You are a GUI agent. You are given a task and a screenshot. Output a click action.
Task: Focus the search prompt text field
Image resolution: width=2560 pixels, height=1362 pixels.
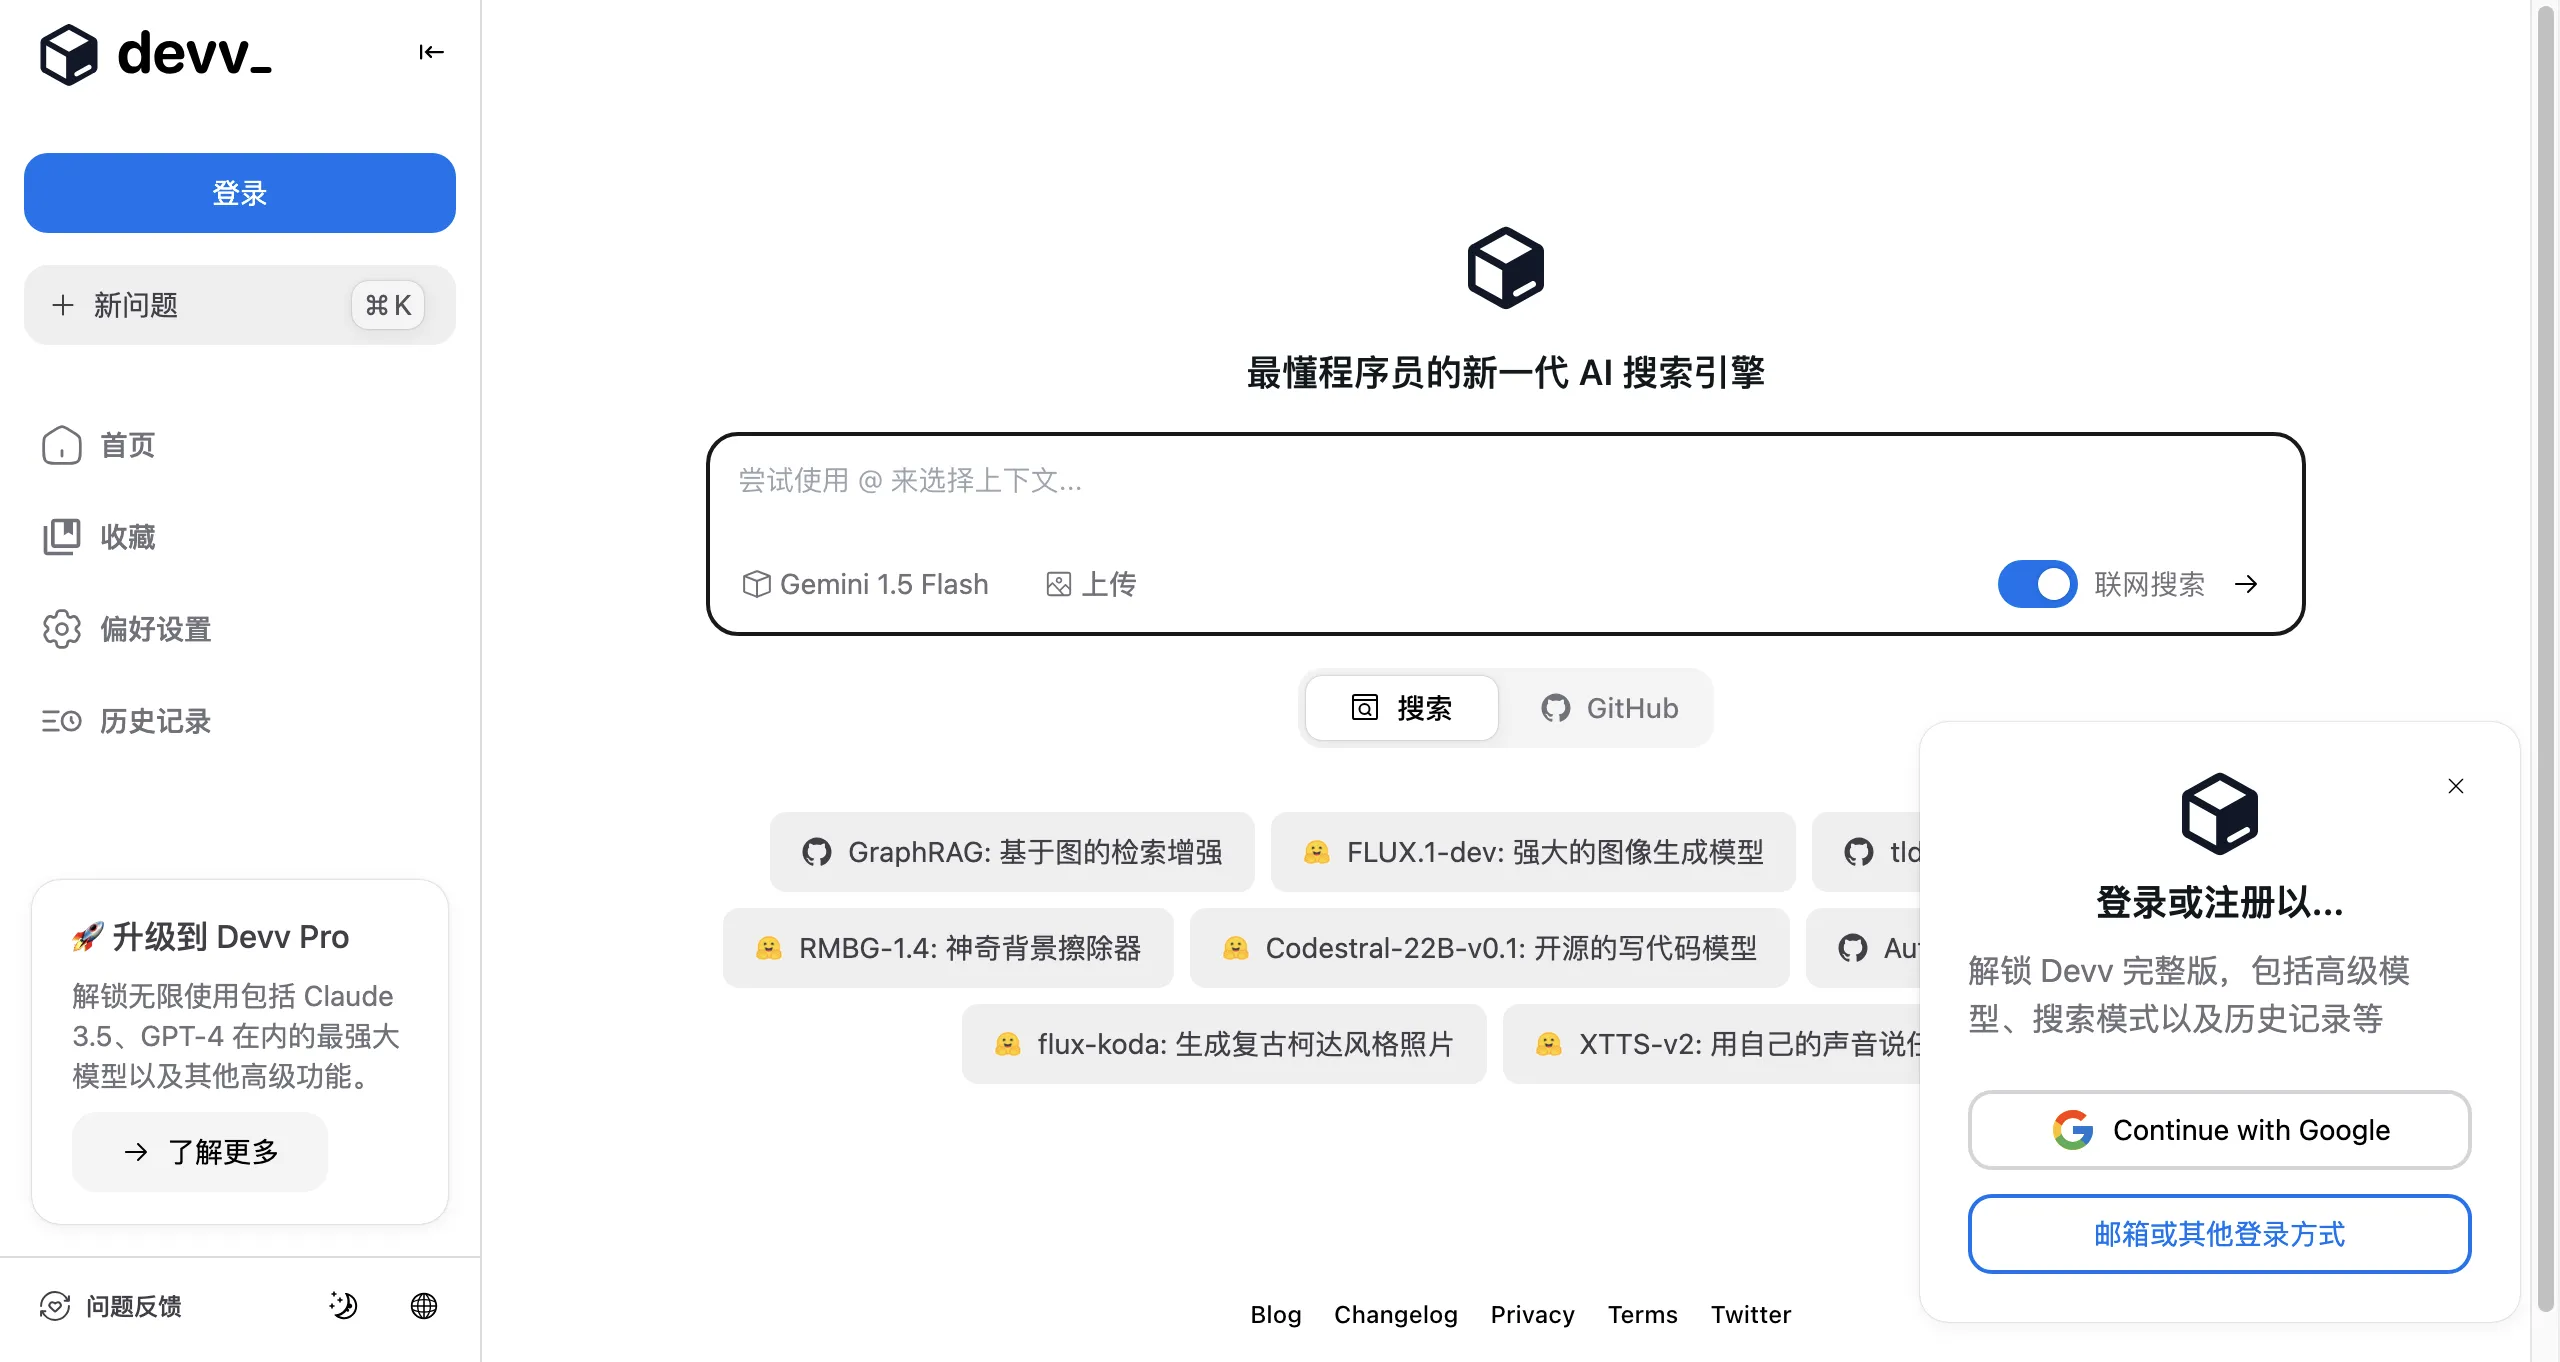point(1500,482)
